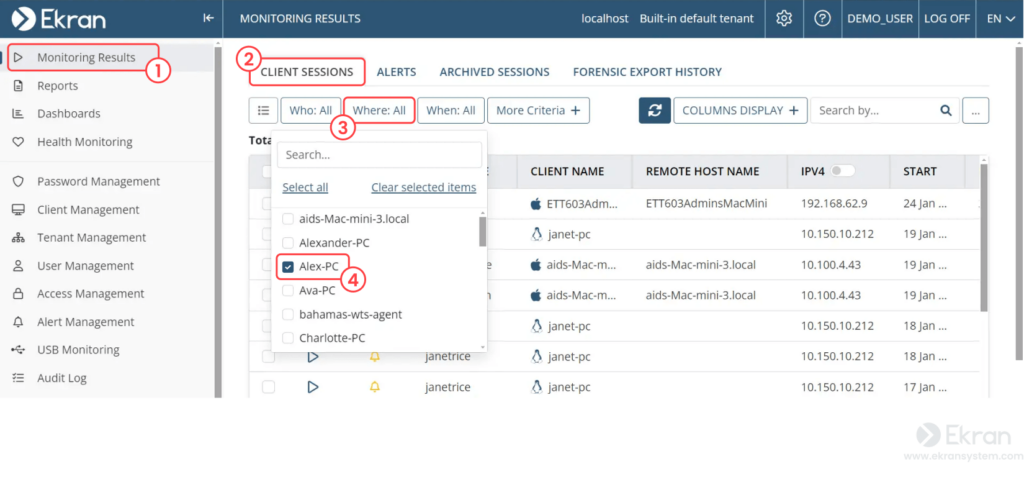Open the Who: All filter
1024x487 pixels.
coord(311,110)
